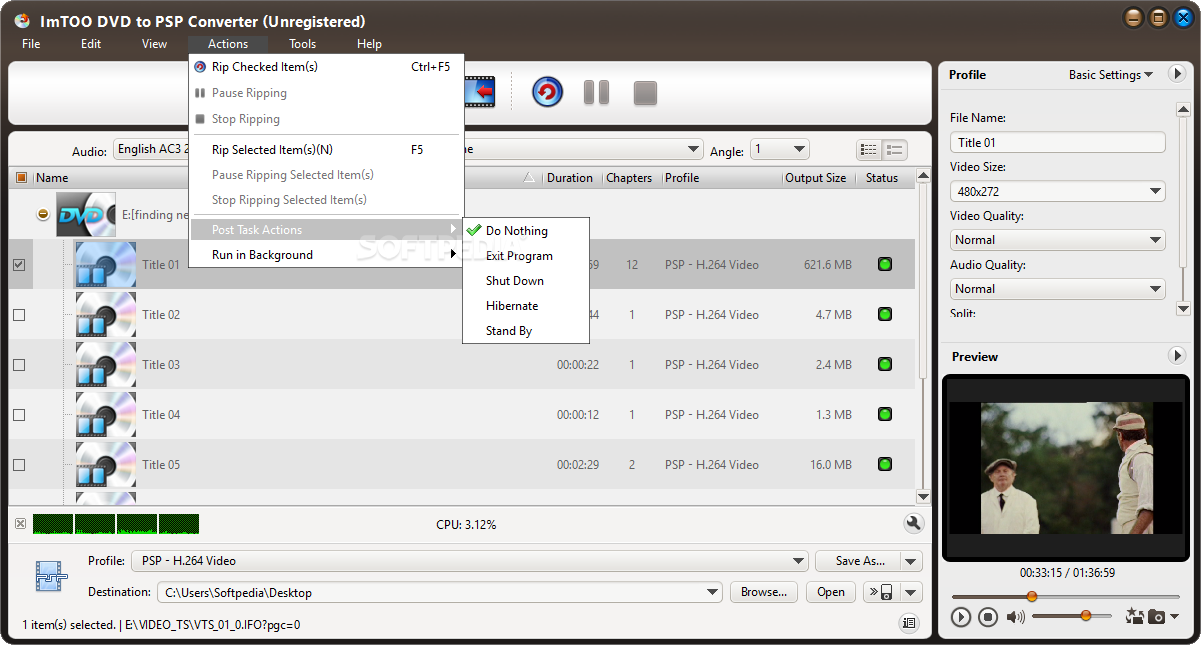This screenshot has height=645, width=1201.
Task: Play the preview video
Action: tap(961, 617)
